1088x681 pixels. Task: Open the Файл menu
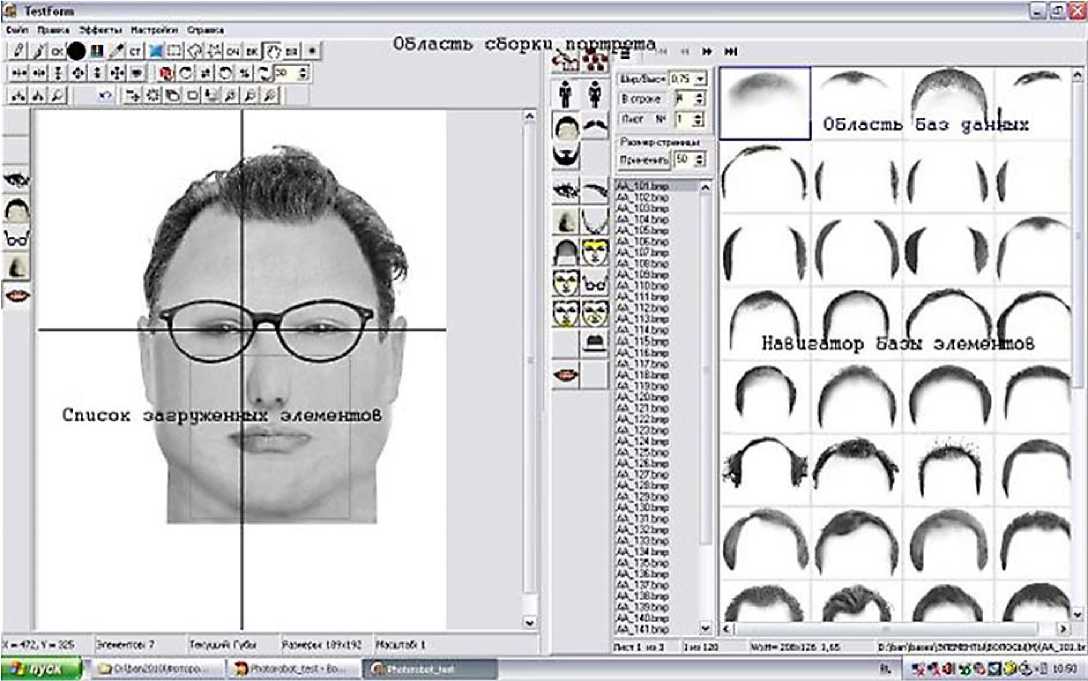(16, 30)
